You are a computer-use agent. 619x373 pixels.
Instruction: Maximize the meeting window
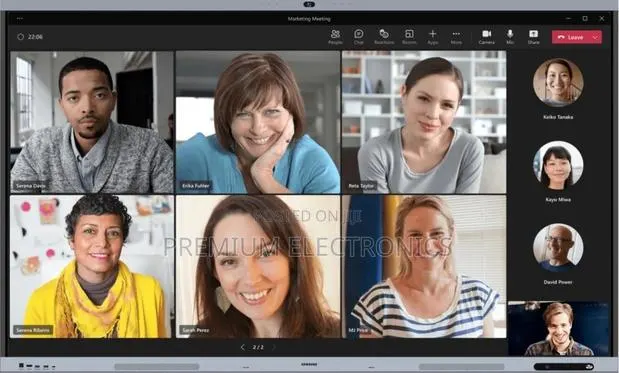pyautogui.click(x=585, y=18)
